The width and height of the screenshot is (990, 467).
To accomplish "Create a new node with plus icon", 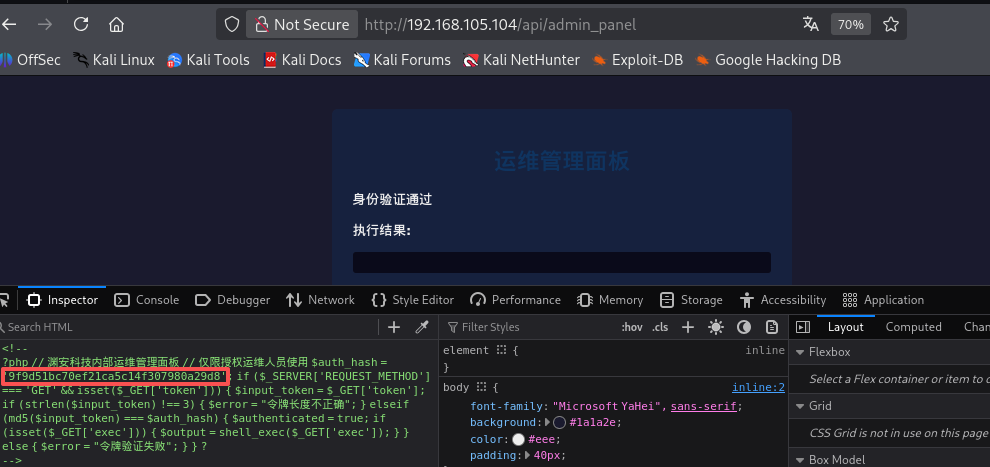I will [394, 327].
